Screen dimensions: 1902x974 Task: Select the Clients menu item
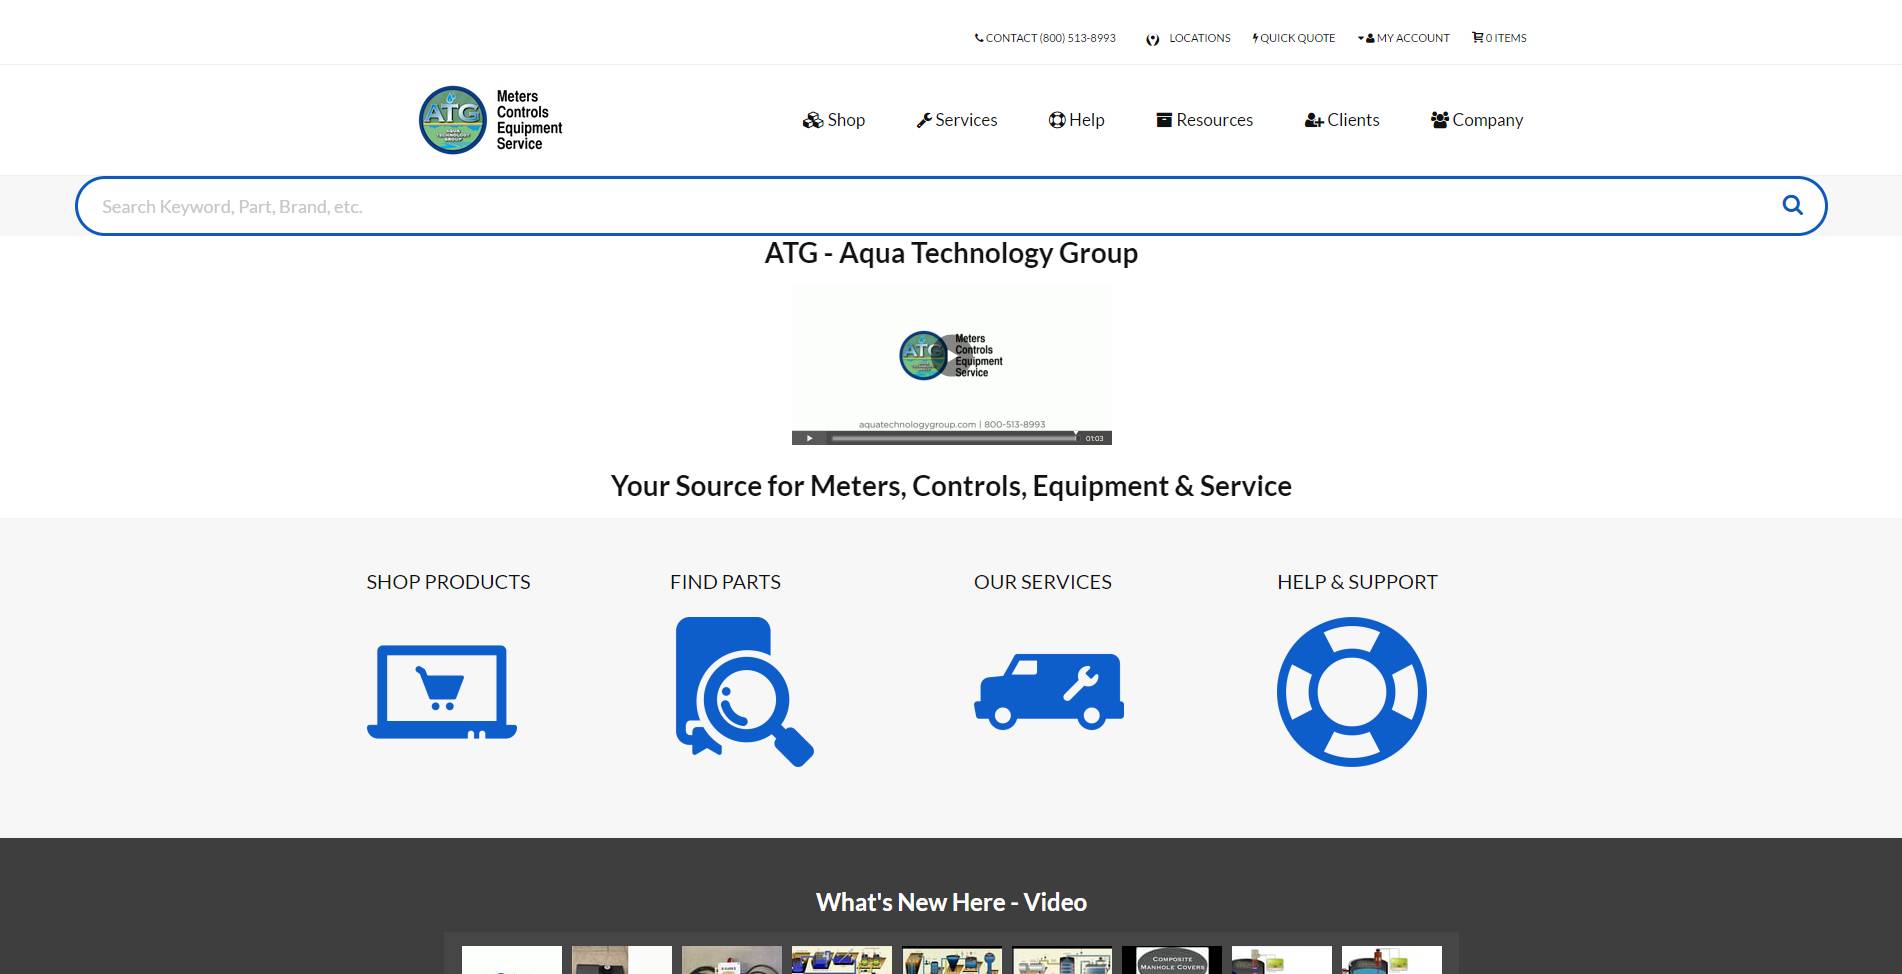(x=1342, y=119)
